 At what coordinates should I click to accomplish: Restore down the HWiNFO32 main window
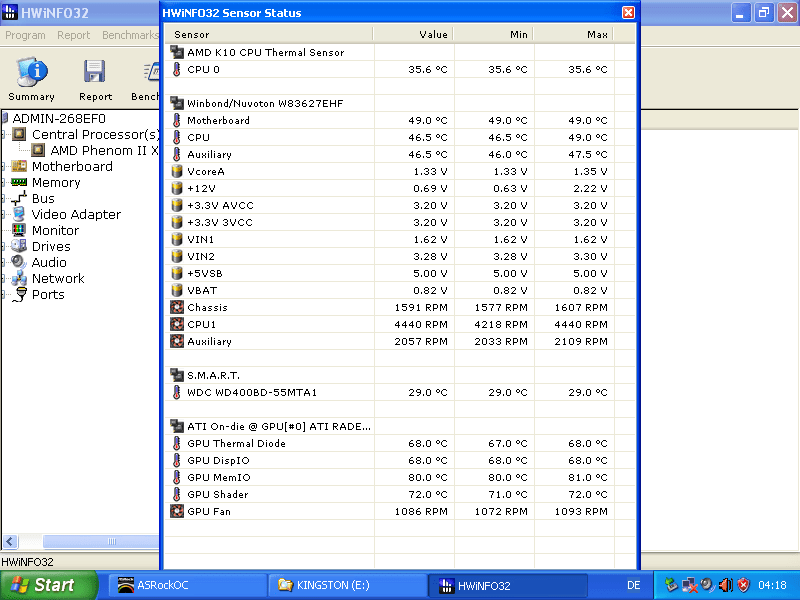pyautogui.click(x=764, y=13)
